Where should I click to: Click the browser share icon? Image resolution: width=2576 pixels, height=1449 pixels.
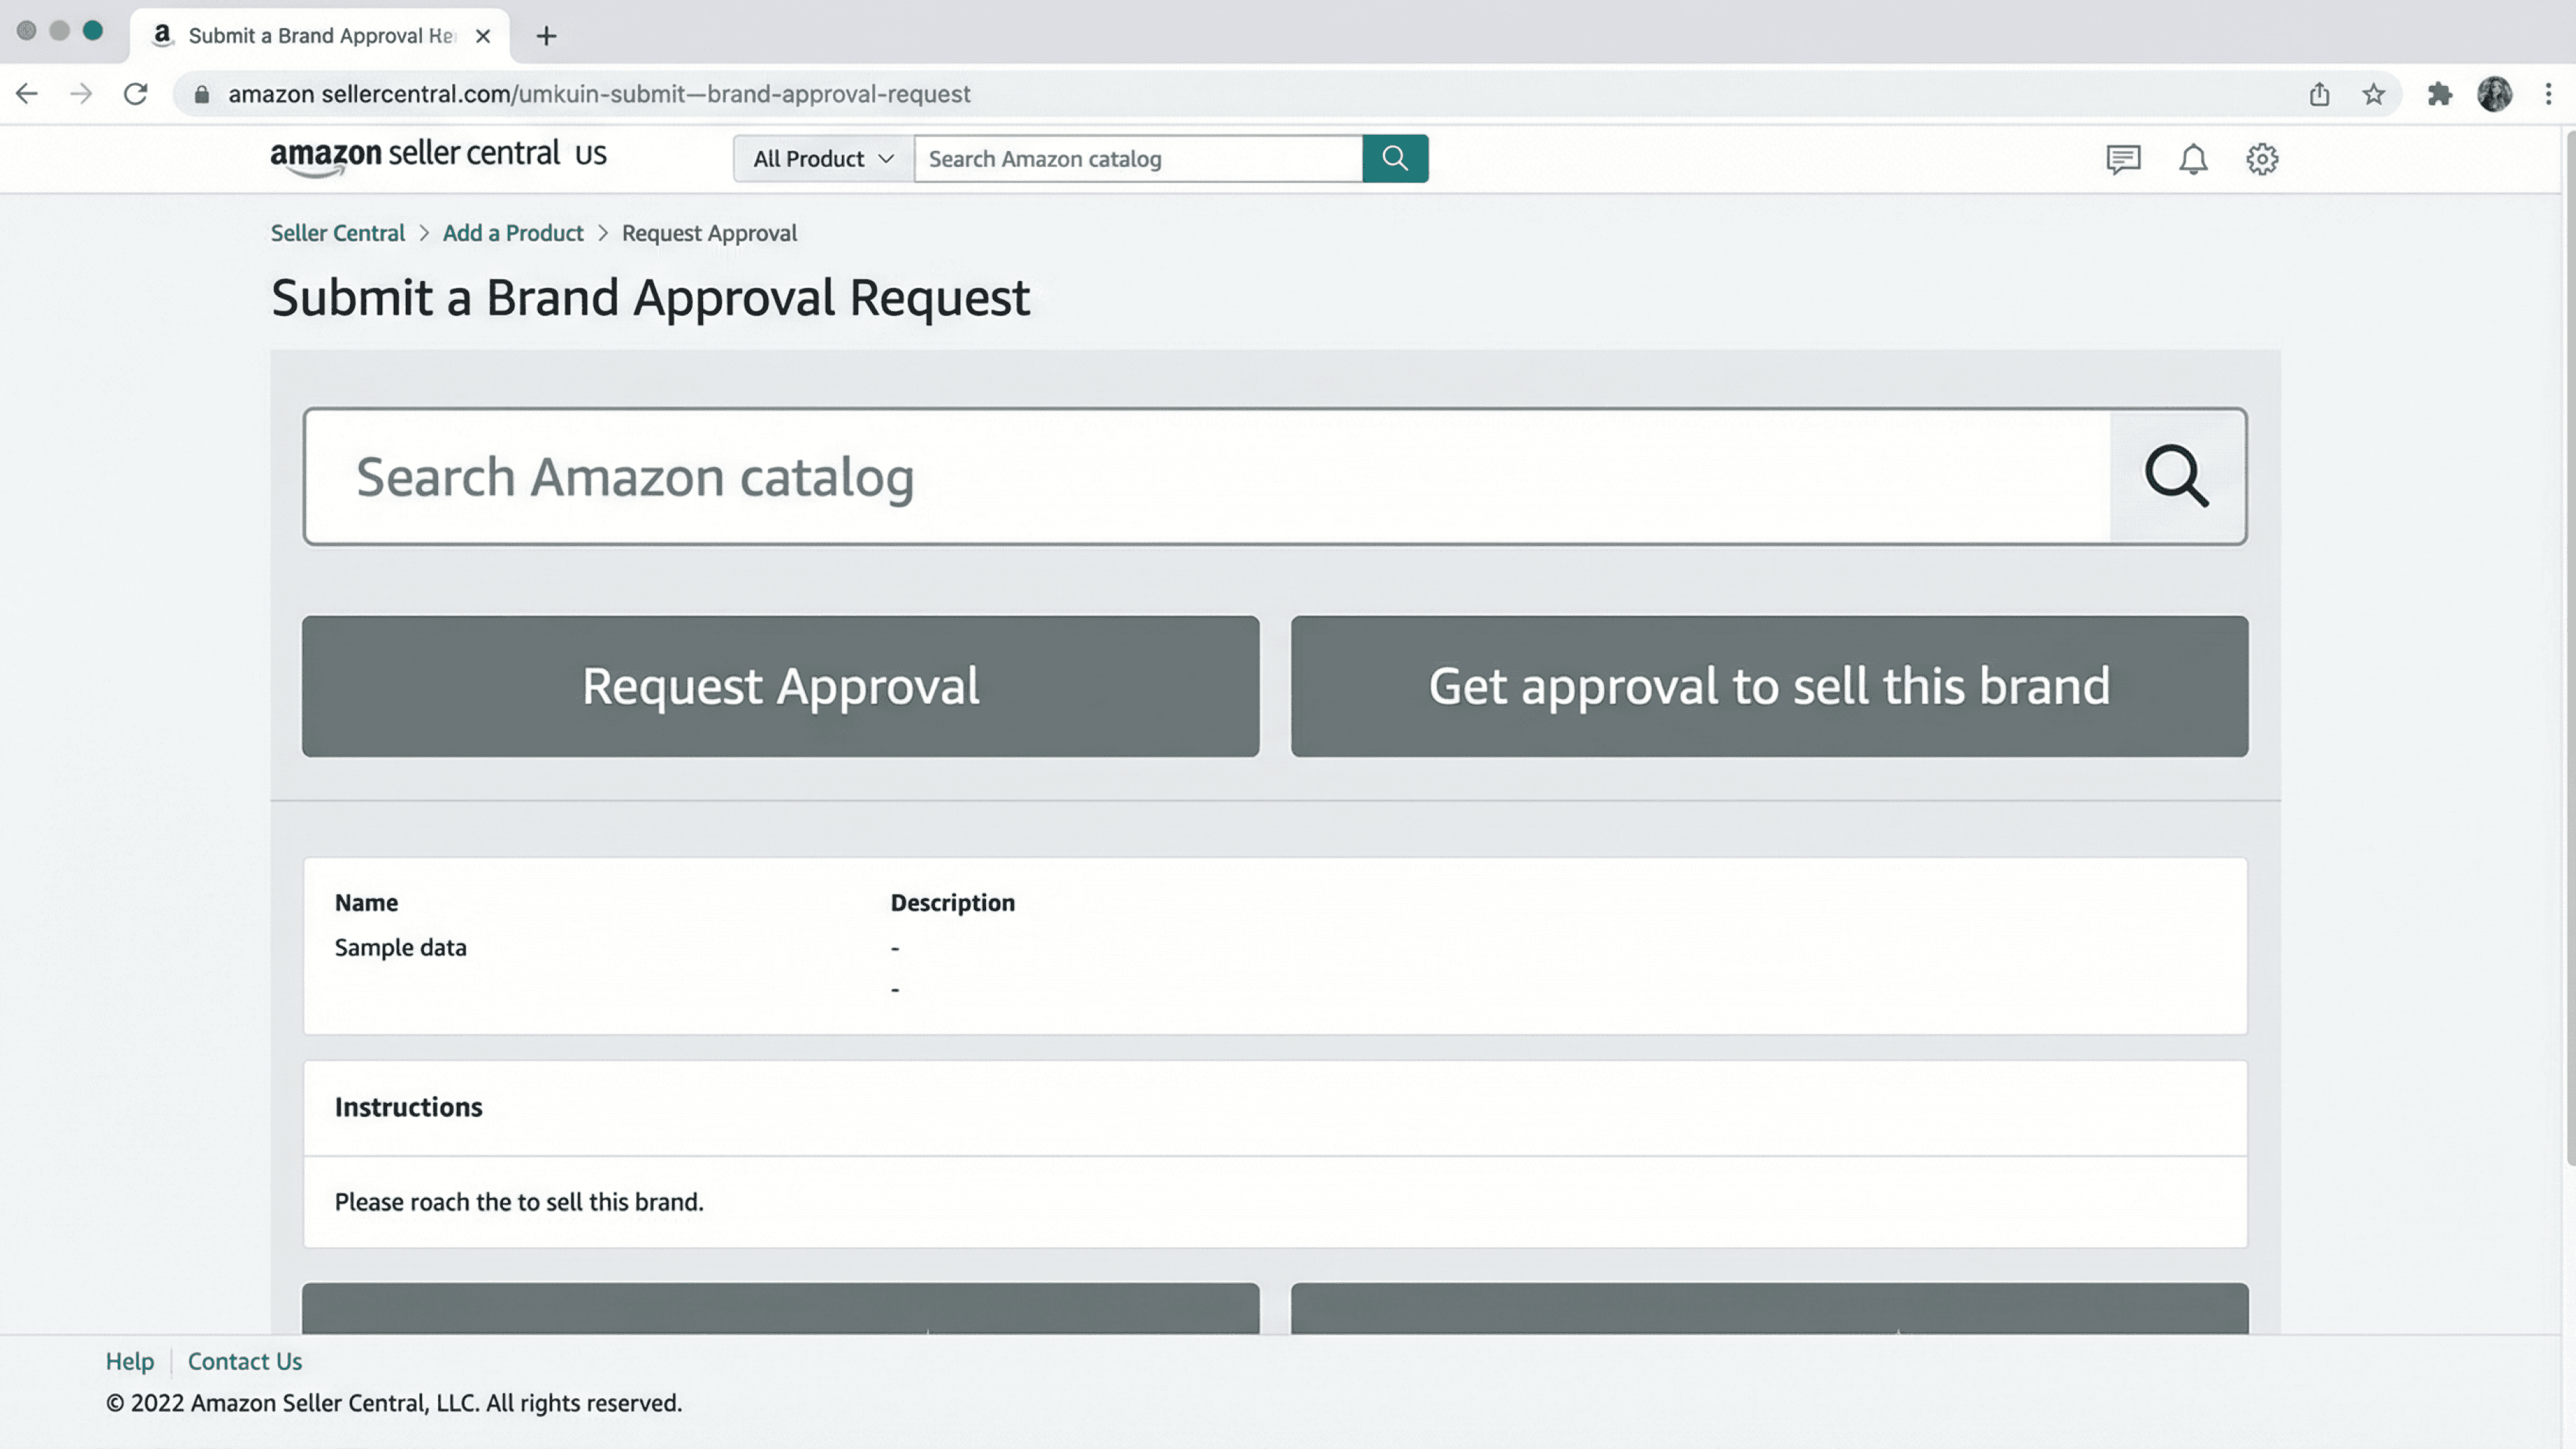2319,94
